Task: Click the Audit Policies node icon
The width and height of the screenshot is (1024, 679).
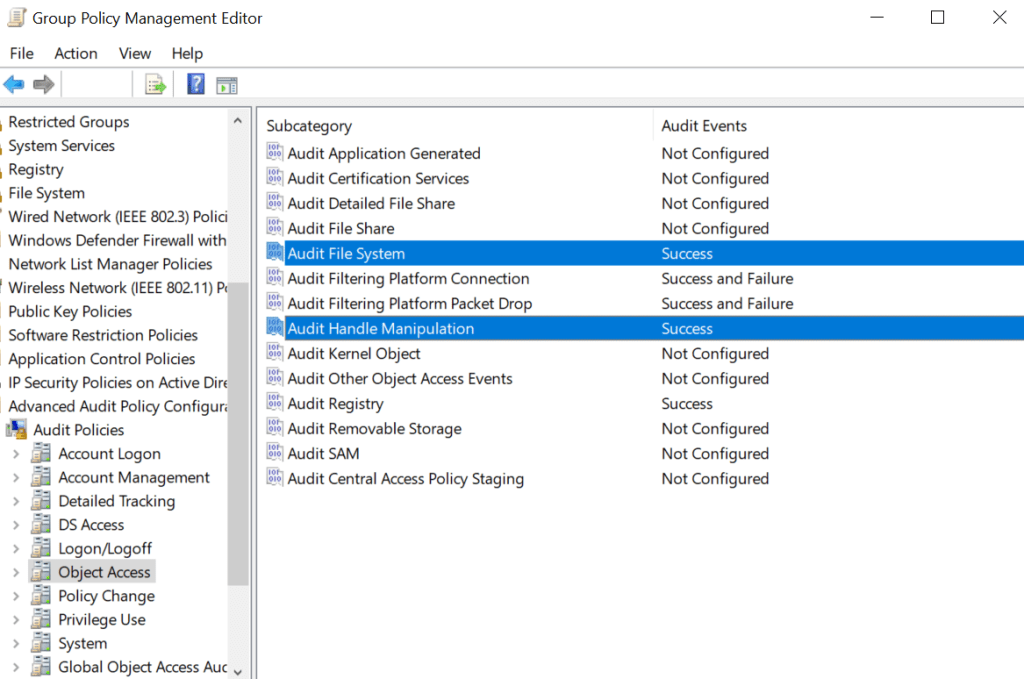Action: coord(17,430)
